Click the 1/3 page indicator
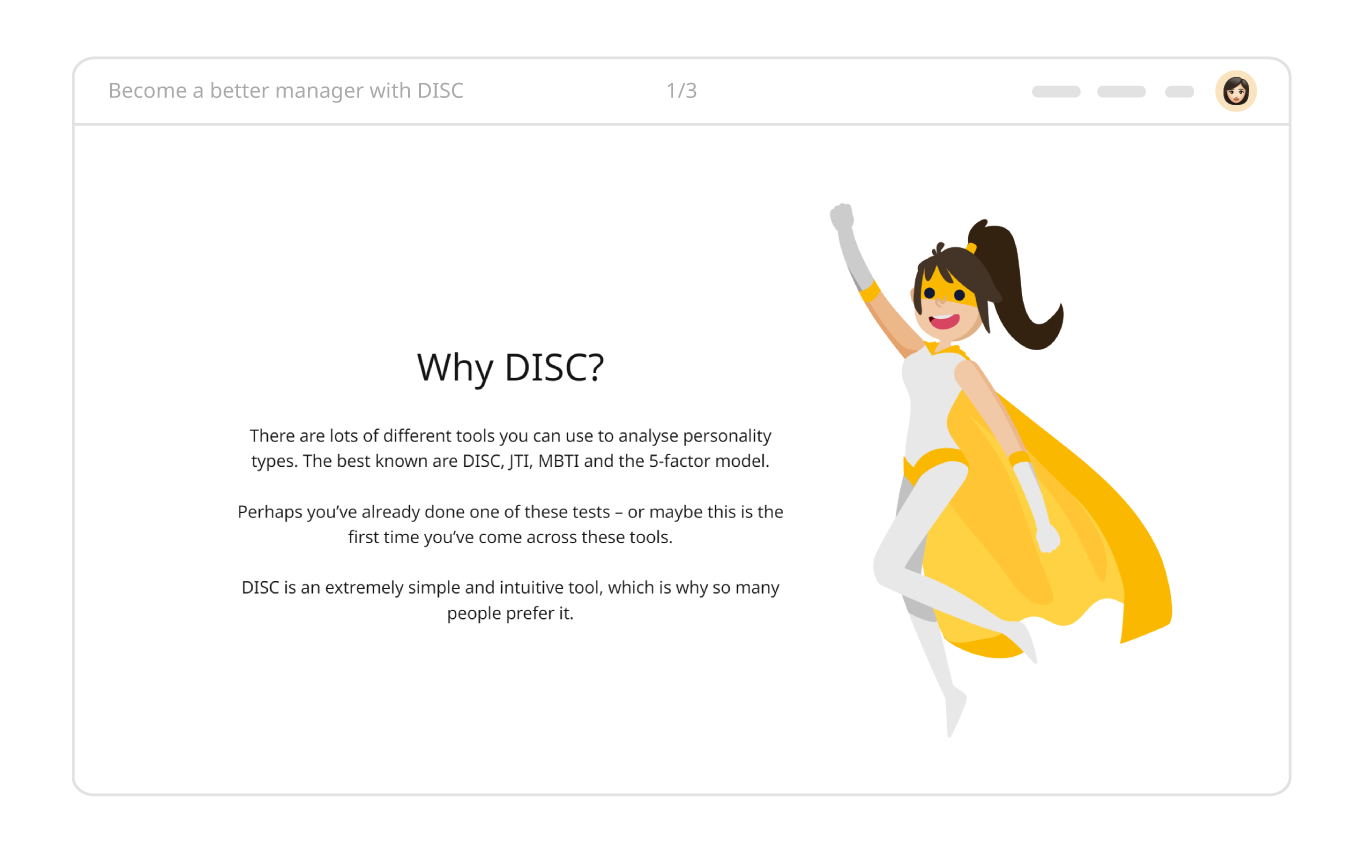 pyautogui.click(x=681, y=91)
